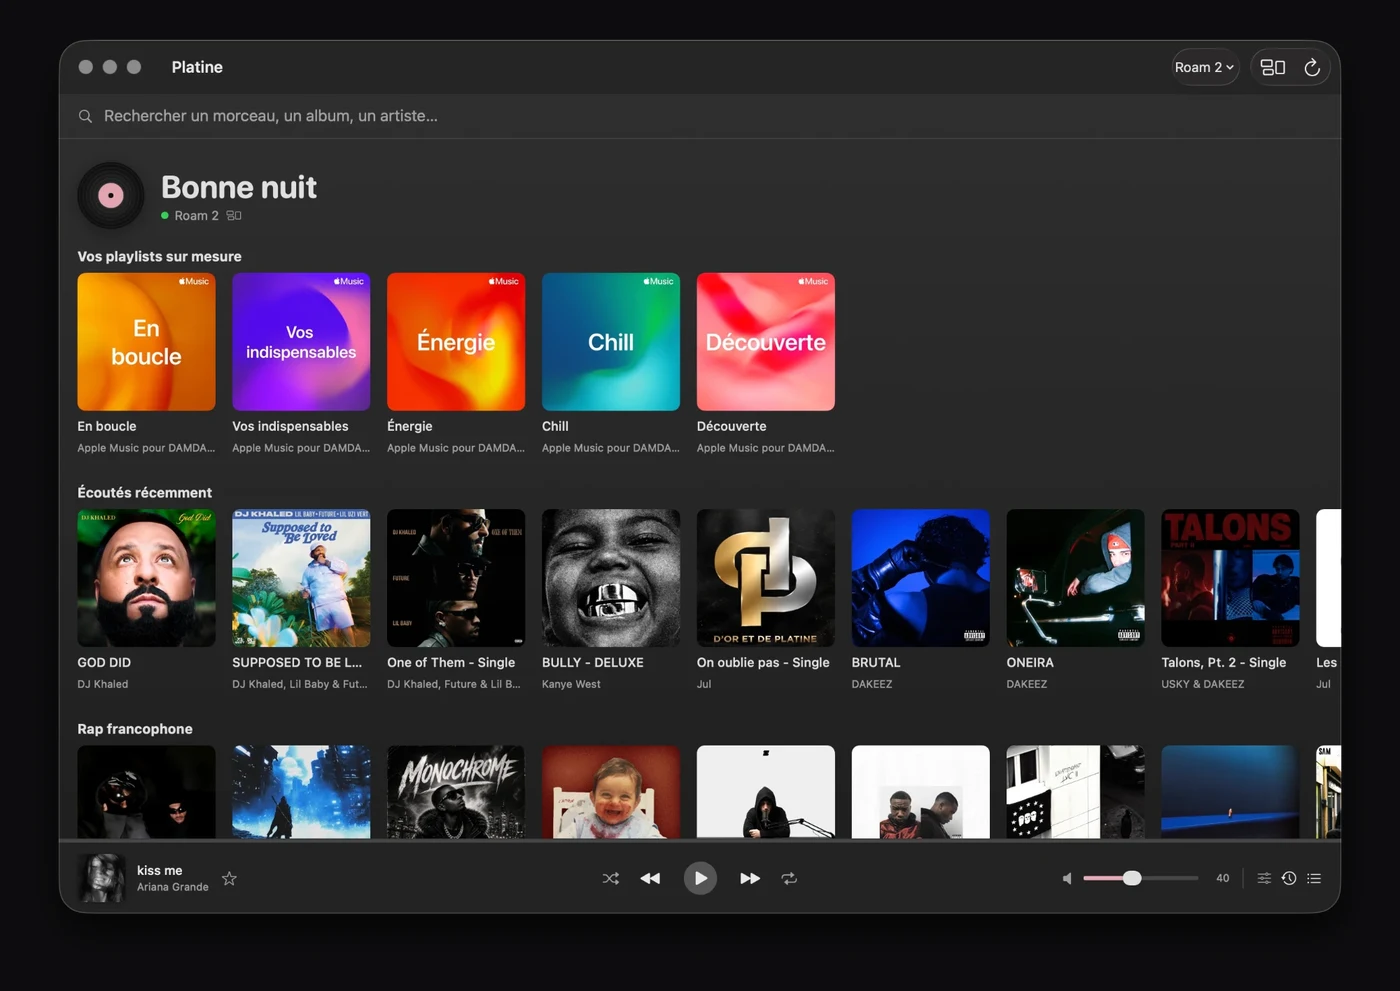The image size is (1400, 991).
Task: Adjust the volume slider
Action: pyautogui.click(x=1140, y=878)
